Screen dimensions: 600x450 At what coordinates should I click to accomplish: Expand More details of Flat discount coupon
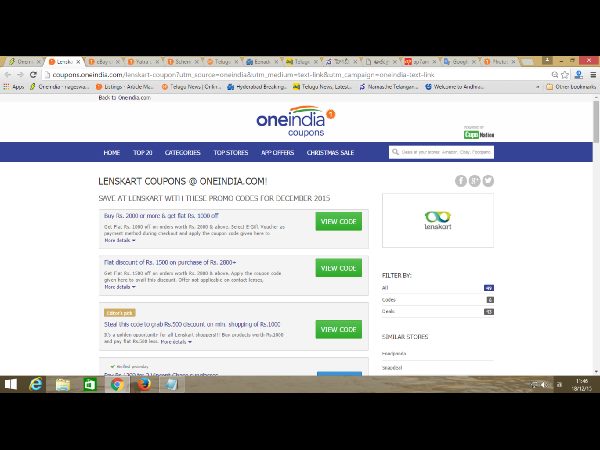pos(119,287)
